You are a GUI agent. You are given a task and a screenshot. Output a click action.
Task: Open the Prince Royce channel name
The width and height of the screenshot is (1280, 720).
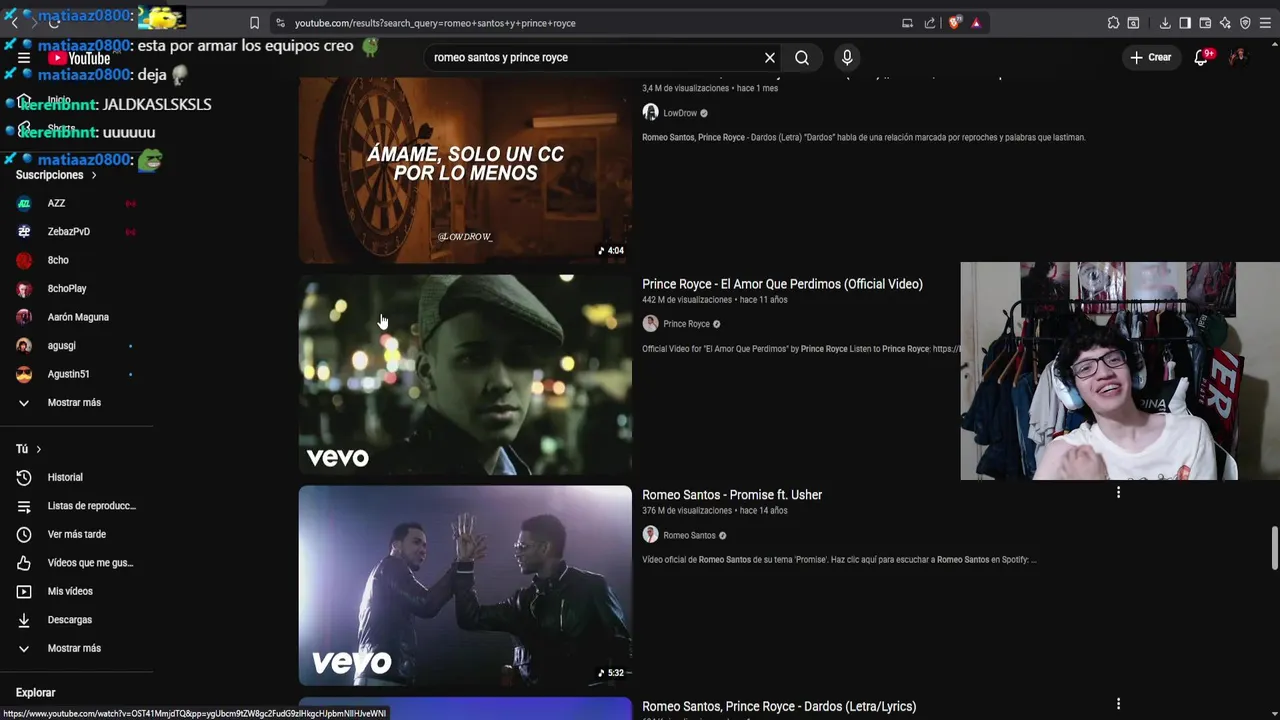(x=686, y=324)
